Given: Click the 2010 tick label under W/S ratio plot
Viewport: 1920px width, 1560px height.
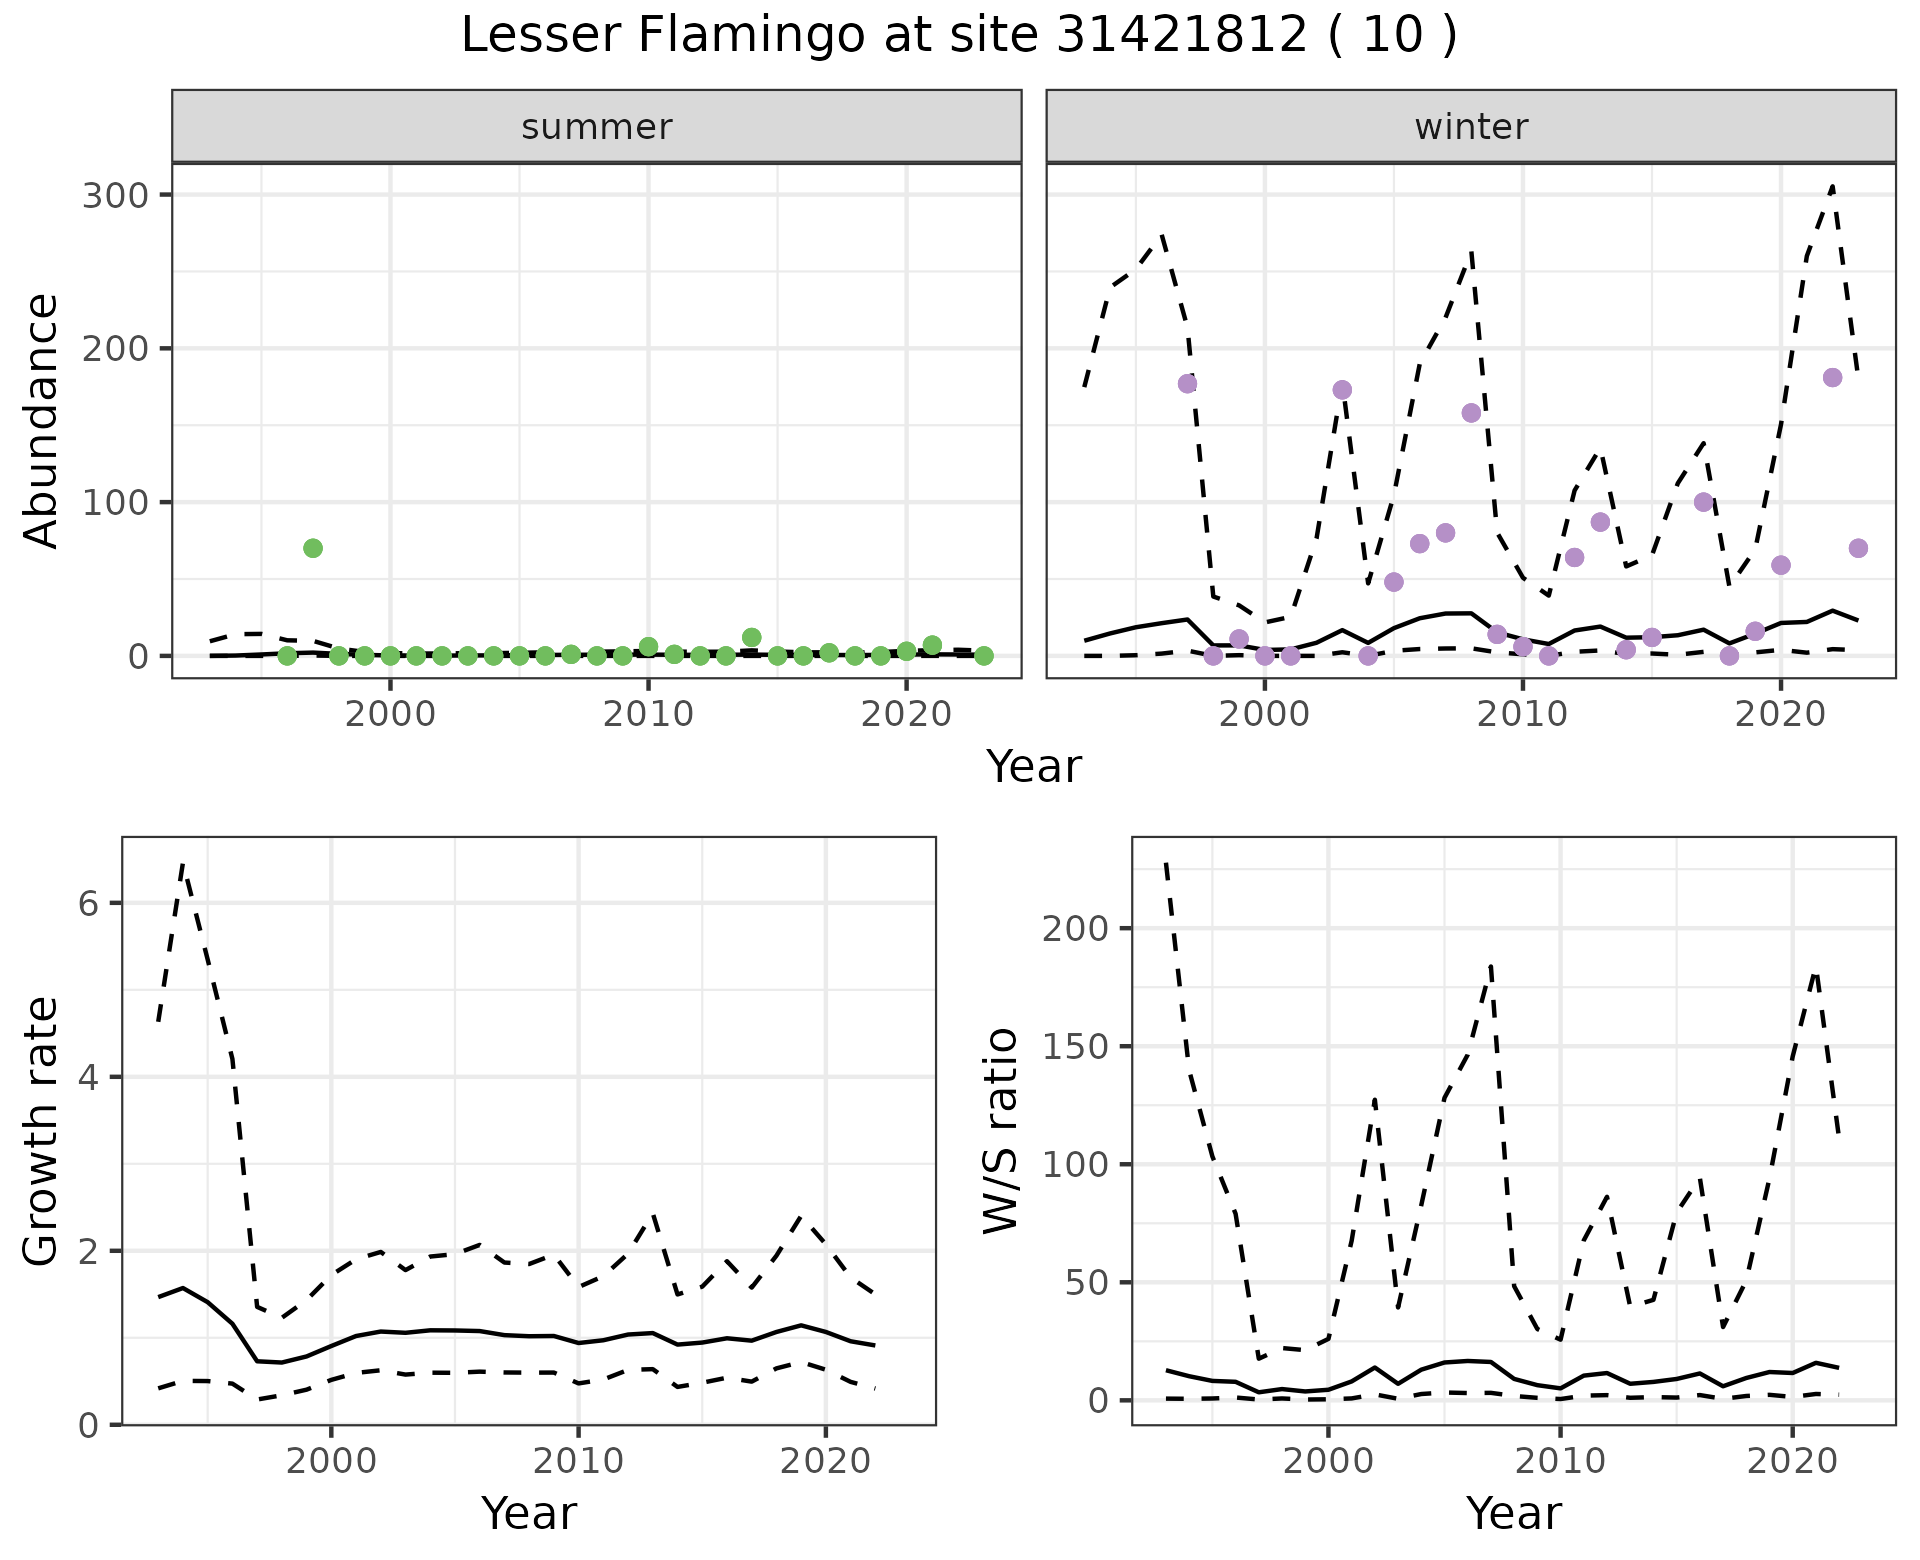Looking at the screenshot, I should [x=1559, y=1461].
